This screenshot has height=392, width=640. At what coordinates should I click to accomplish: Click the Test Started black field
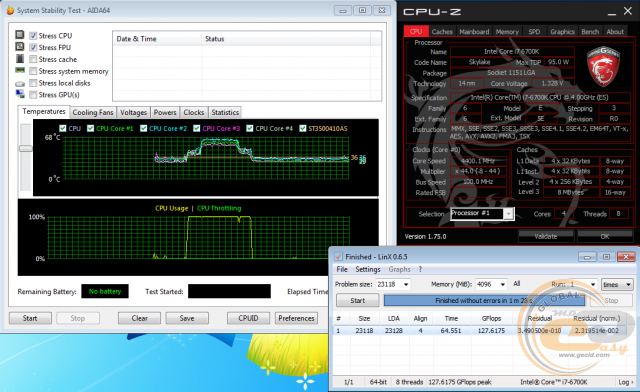[x=229, y=291]
